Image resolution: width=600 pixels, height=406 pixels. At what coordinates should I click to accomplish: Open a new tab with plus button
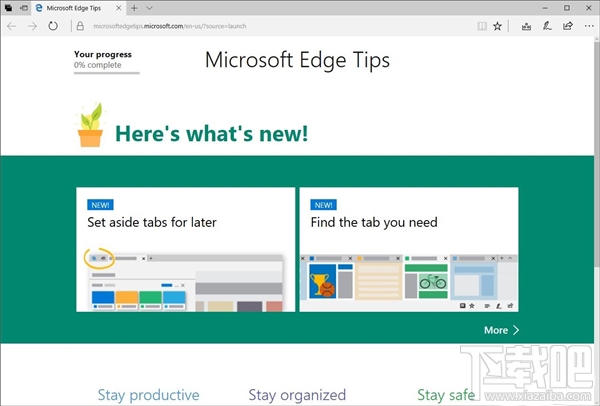pyautogui.click(x=134, y=8)
